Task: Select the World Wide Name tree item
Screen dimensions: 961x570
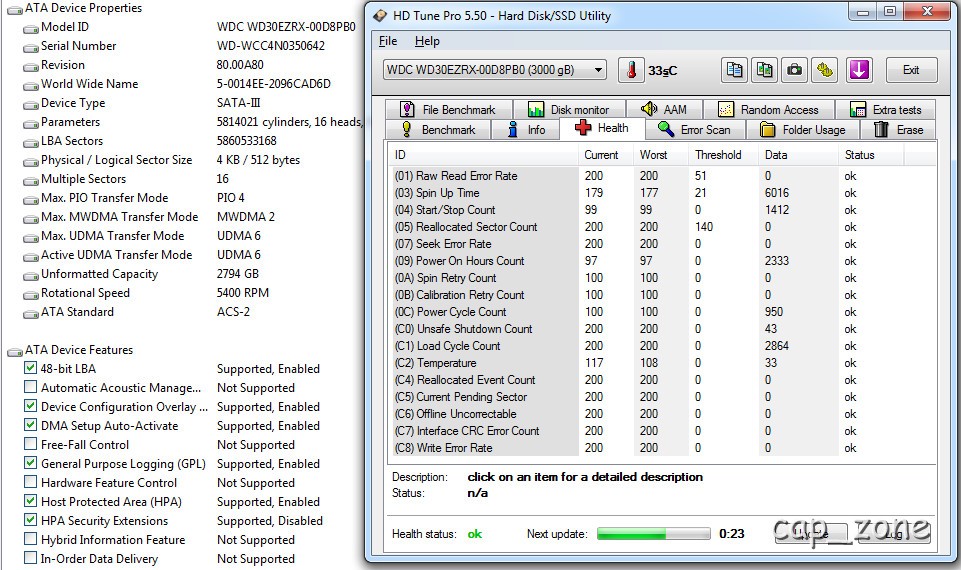Action: (89, 84)
